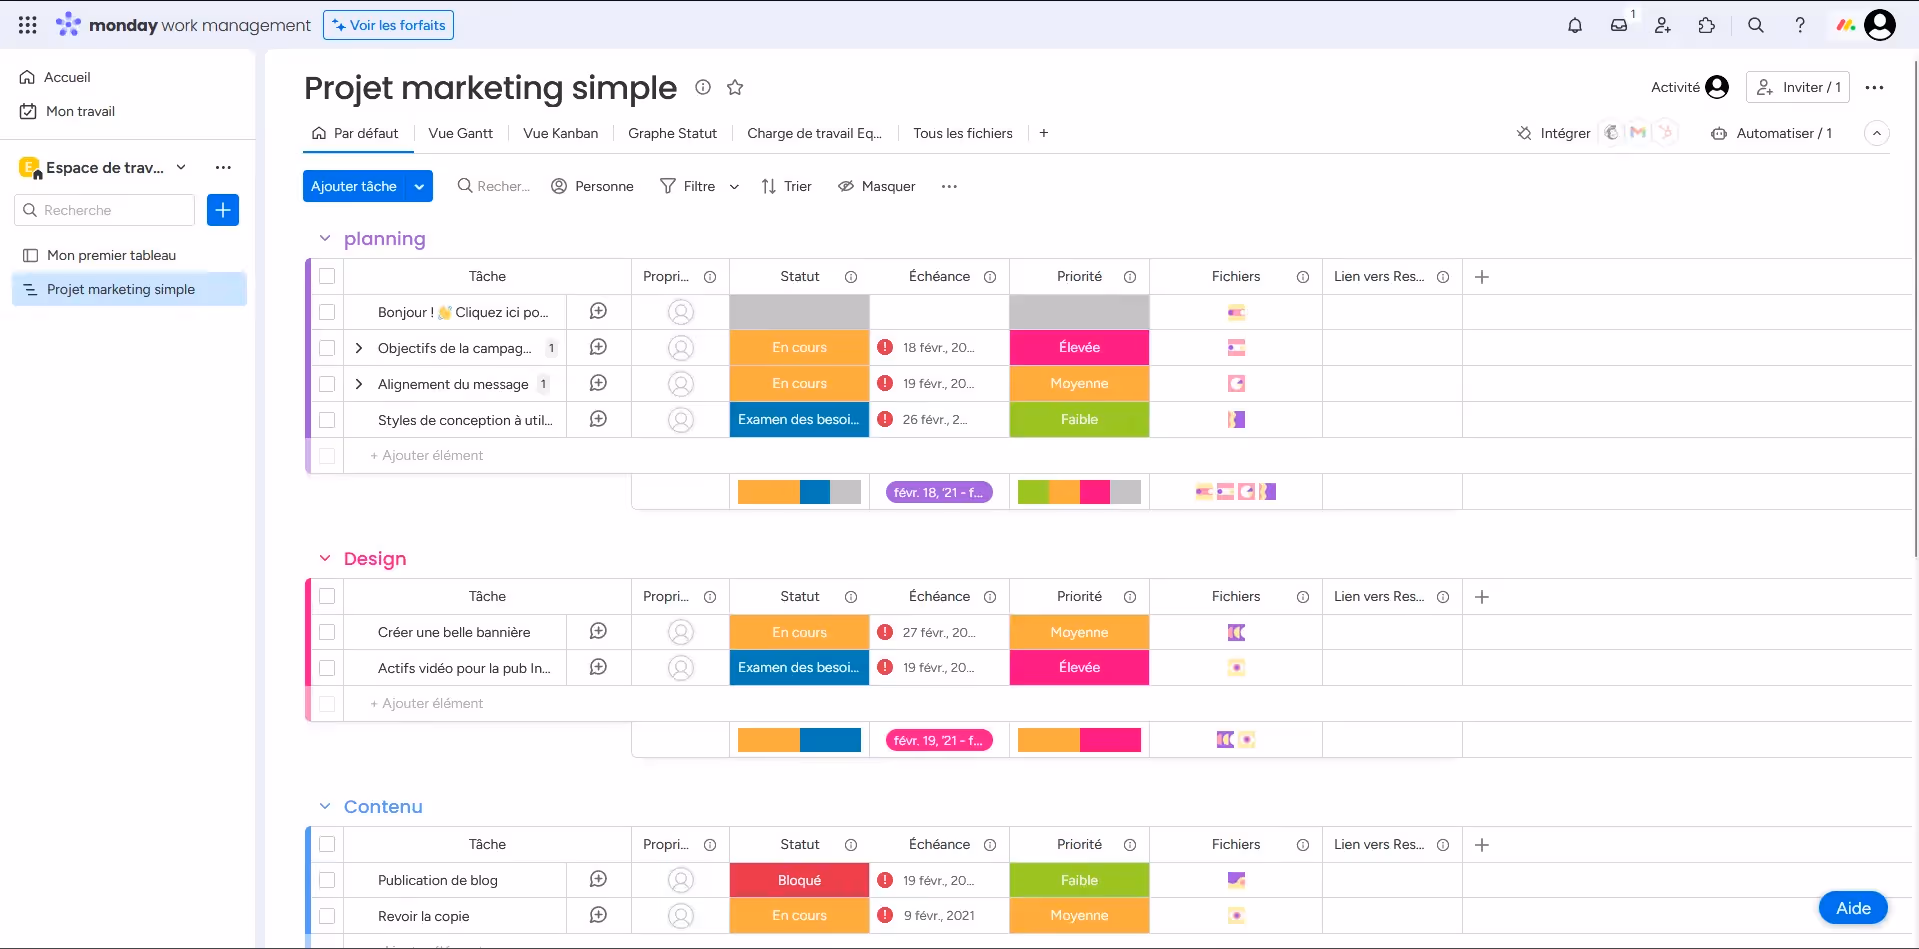1919x949 pixels.
Task: Click the Élevée priority cell for Objectifs
Action: 1079,347
